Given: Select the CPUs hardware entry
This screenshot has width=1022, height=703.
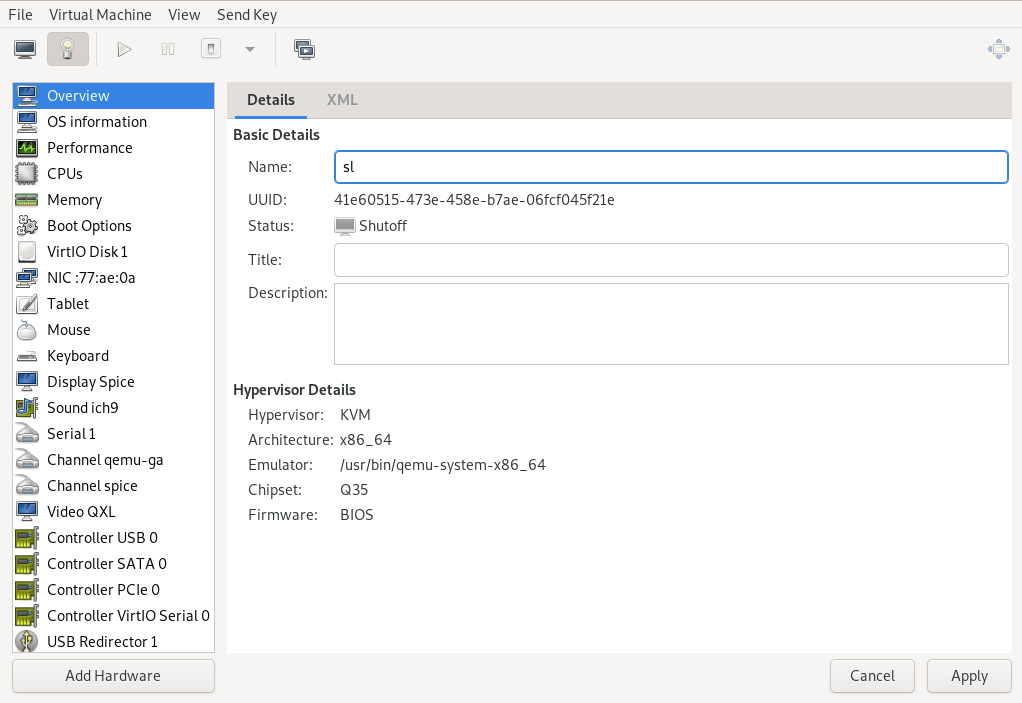Looking at the screenshot, I should (x=65, y=174).
